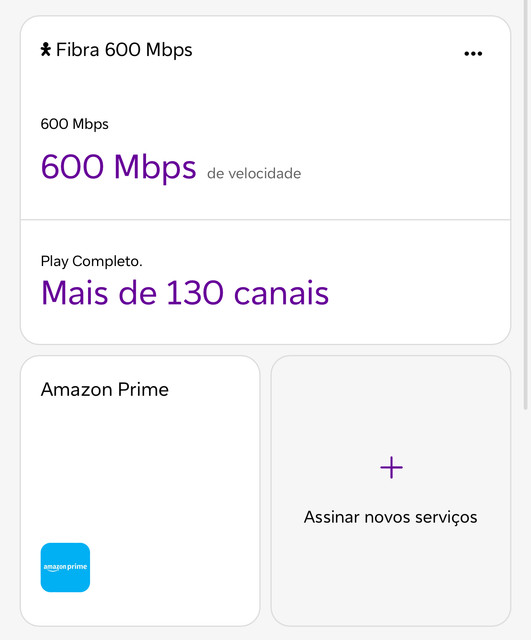Click the purple plus icon

tap(391, 467)
